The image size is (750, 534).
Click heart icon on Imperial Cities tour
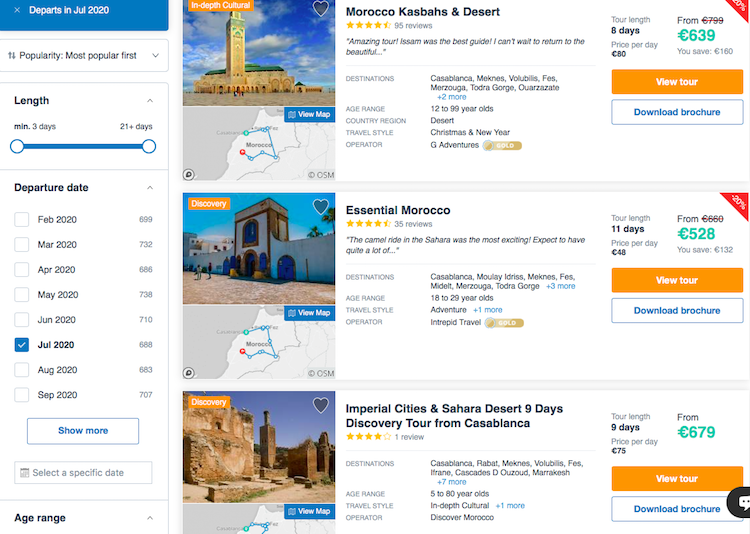[x=320, y=405]
